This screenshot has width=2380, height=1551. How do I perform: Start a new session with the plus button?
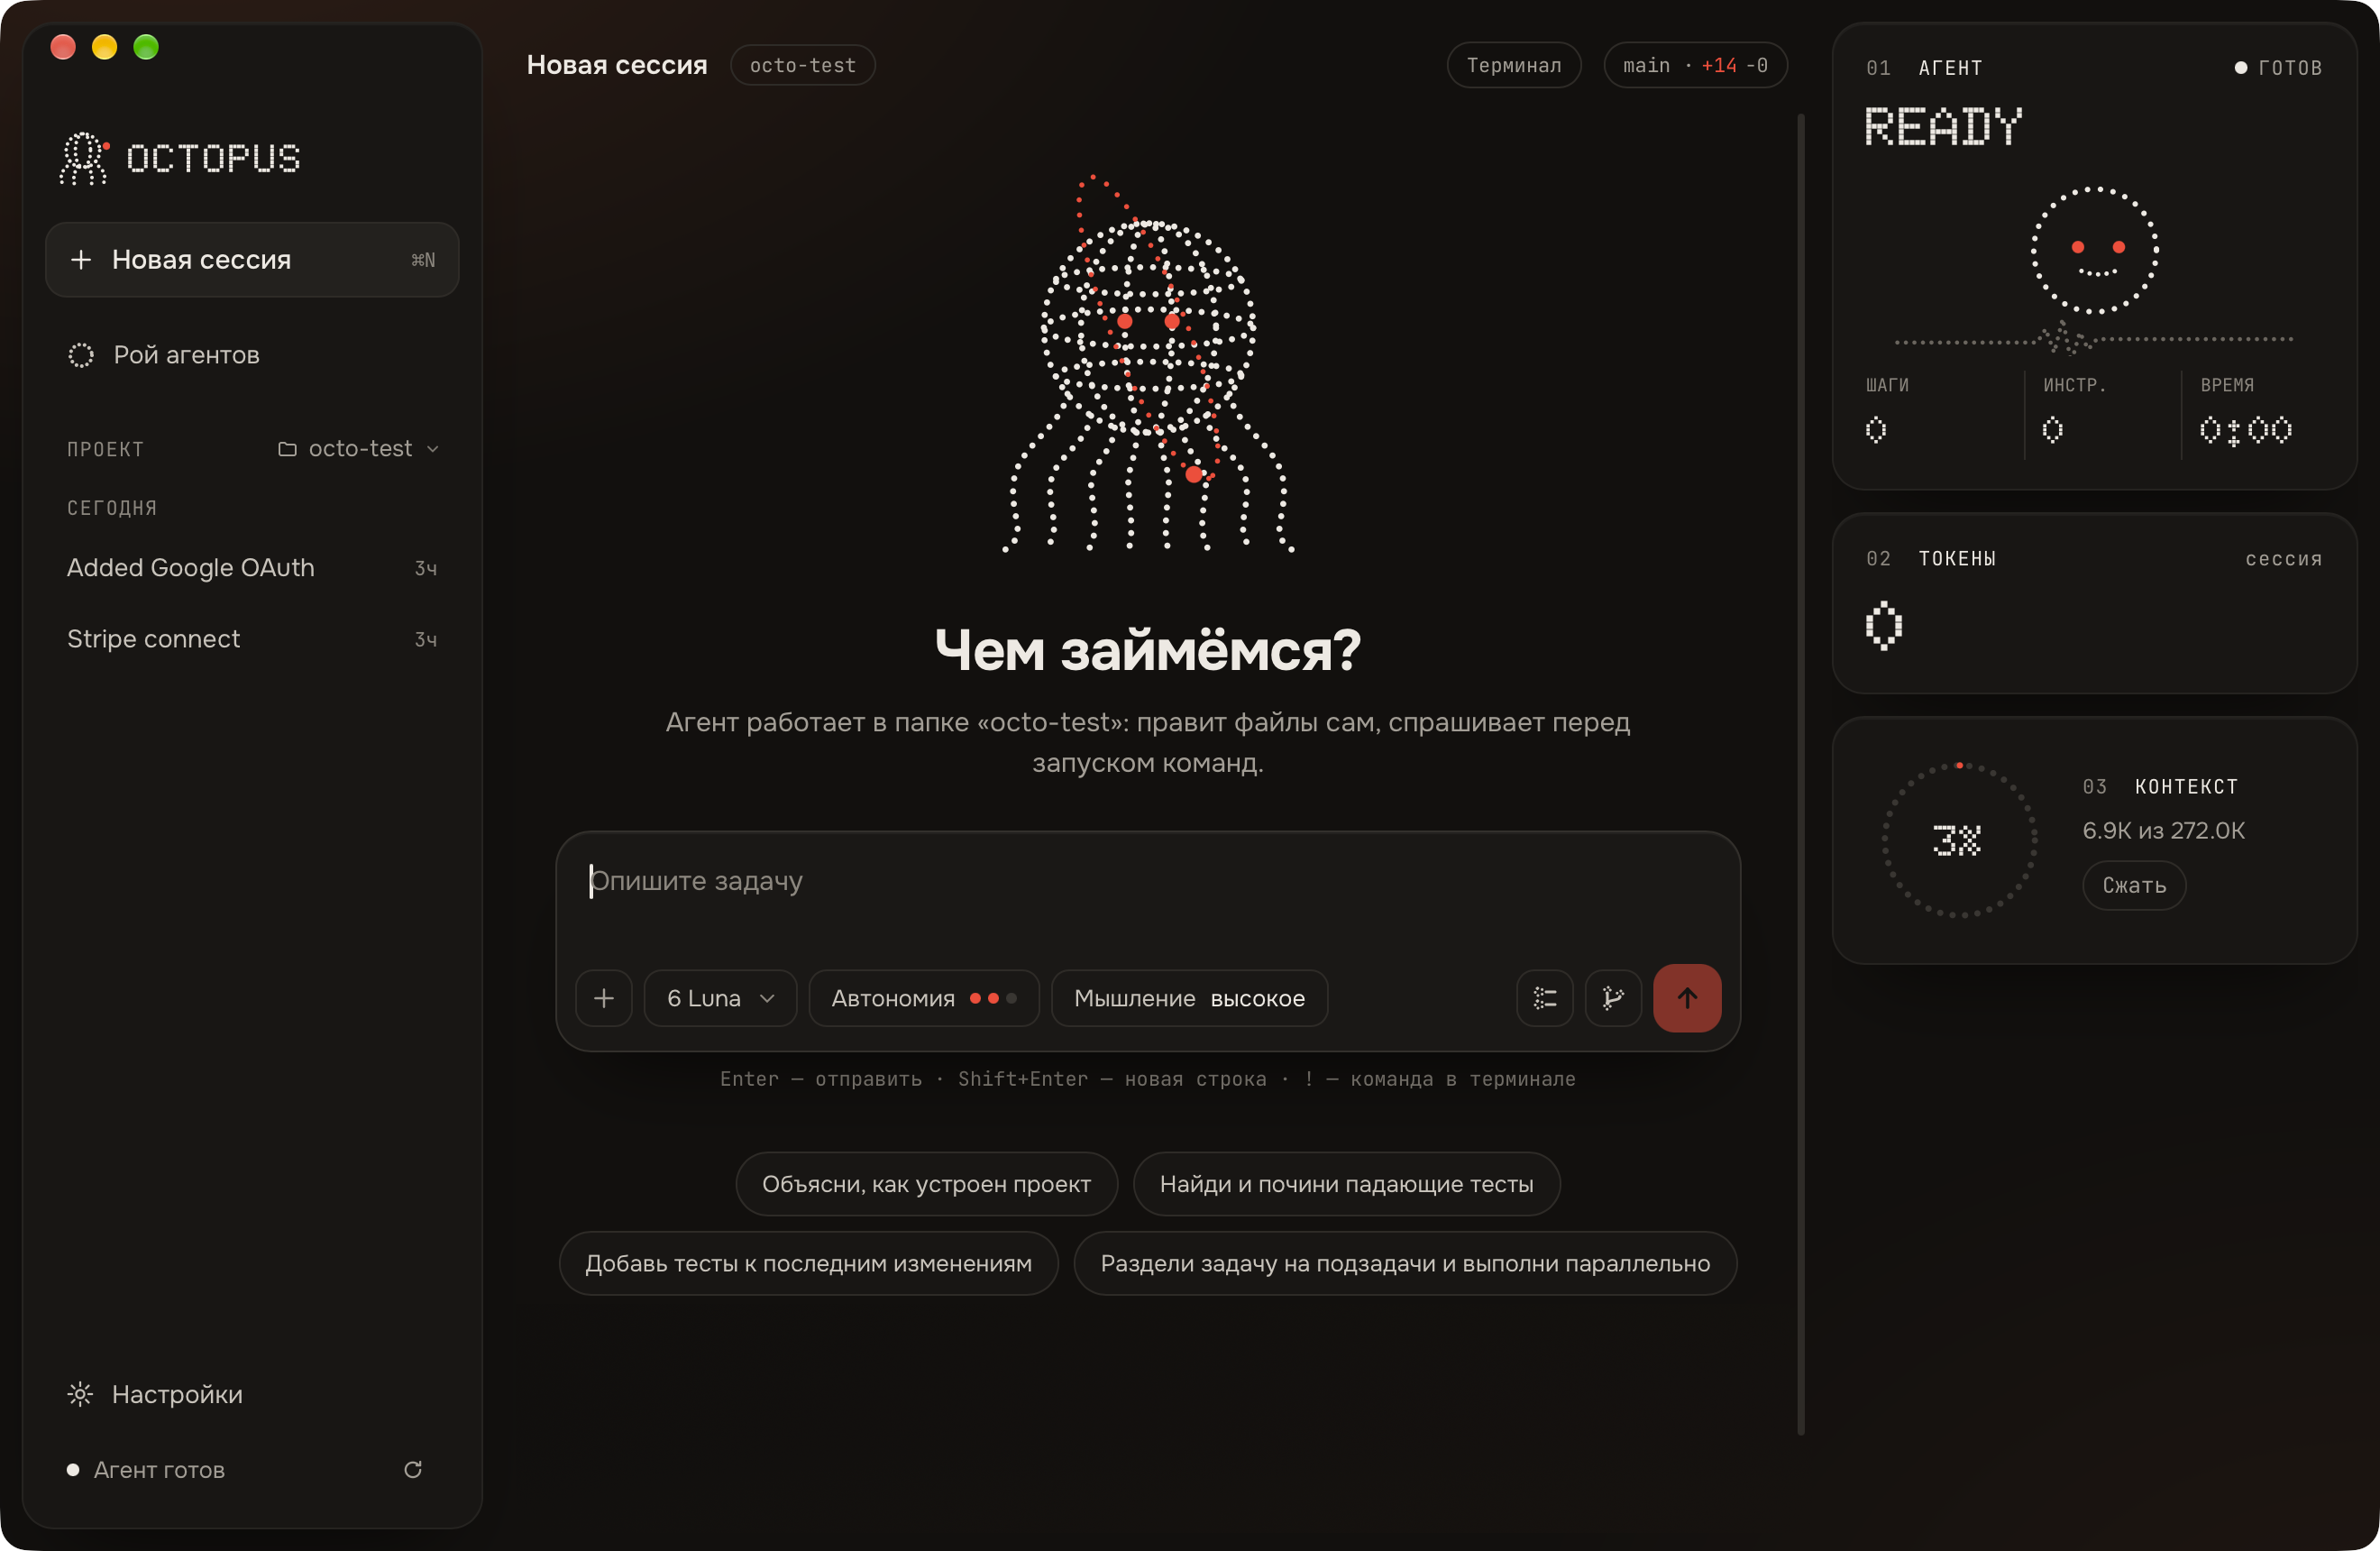252,260
